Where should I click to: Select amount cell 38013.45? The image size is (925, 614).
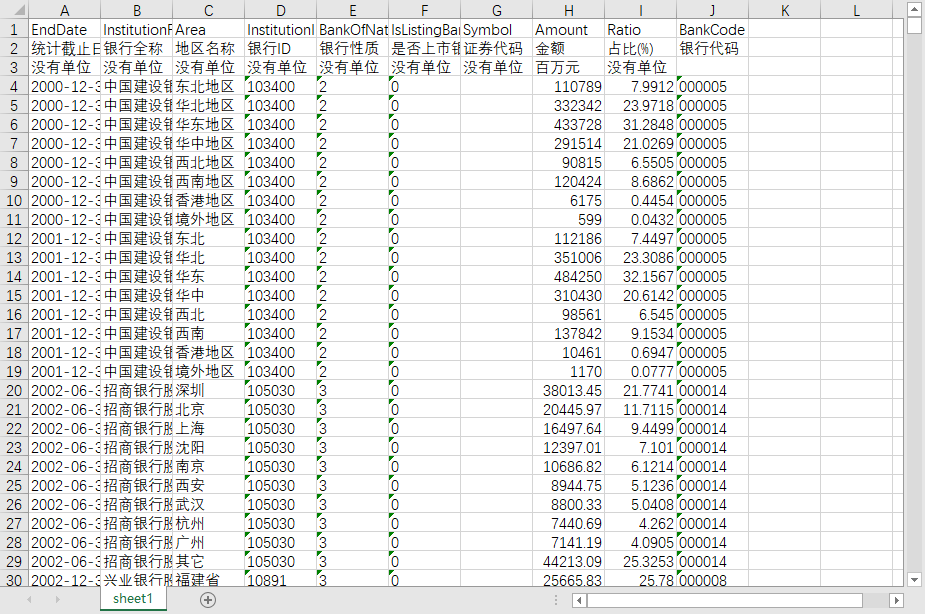(x=569, y=390)
